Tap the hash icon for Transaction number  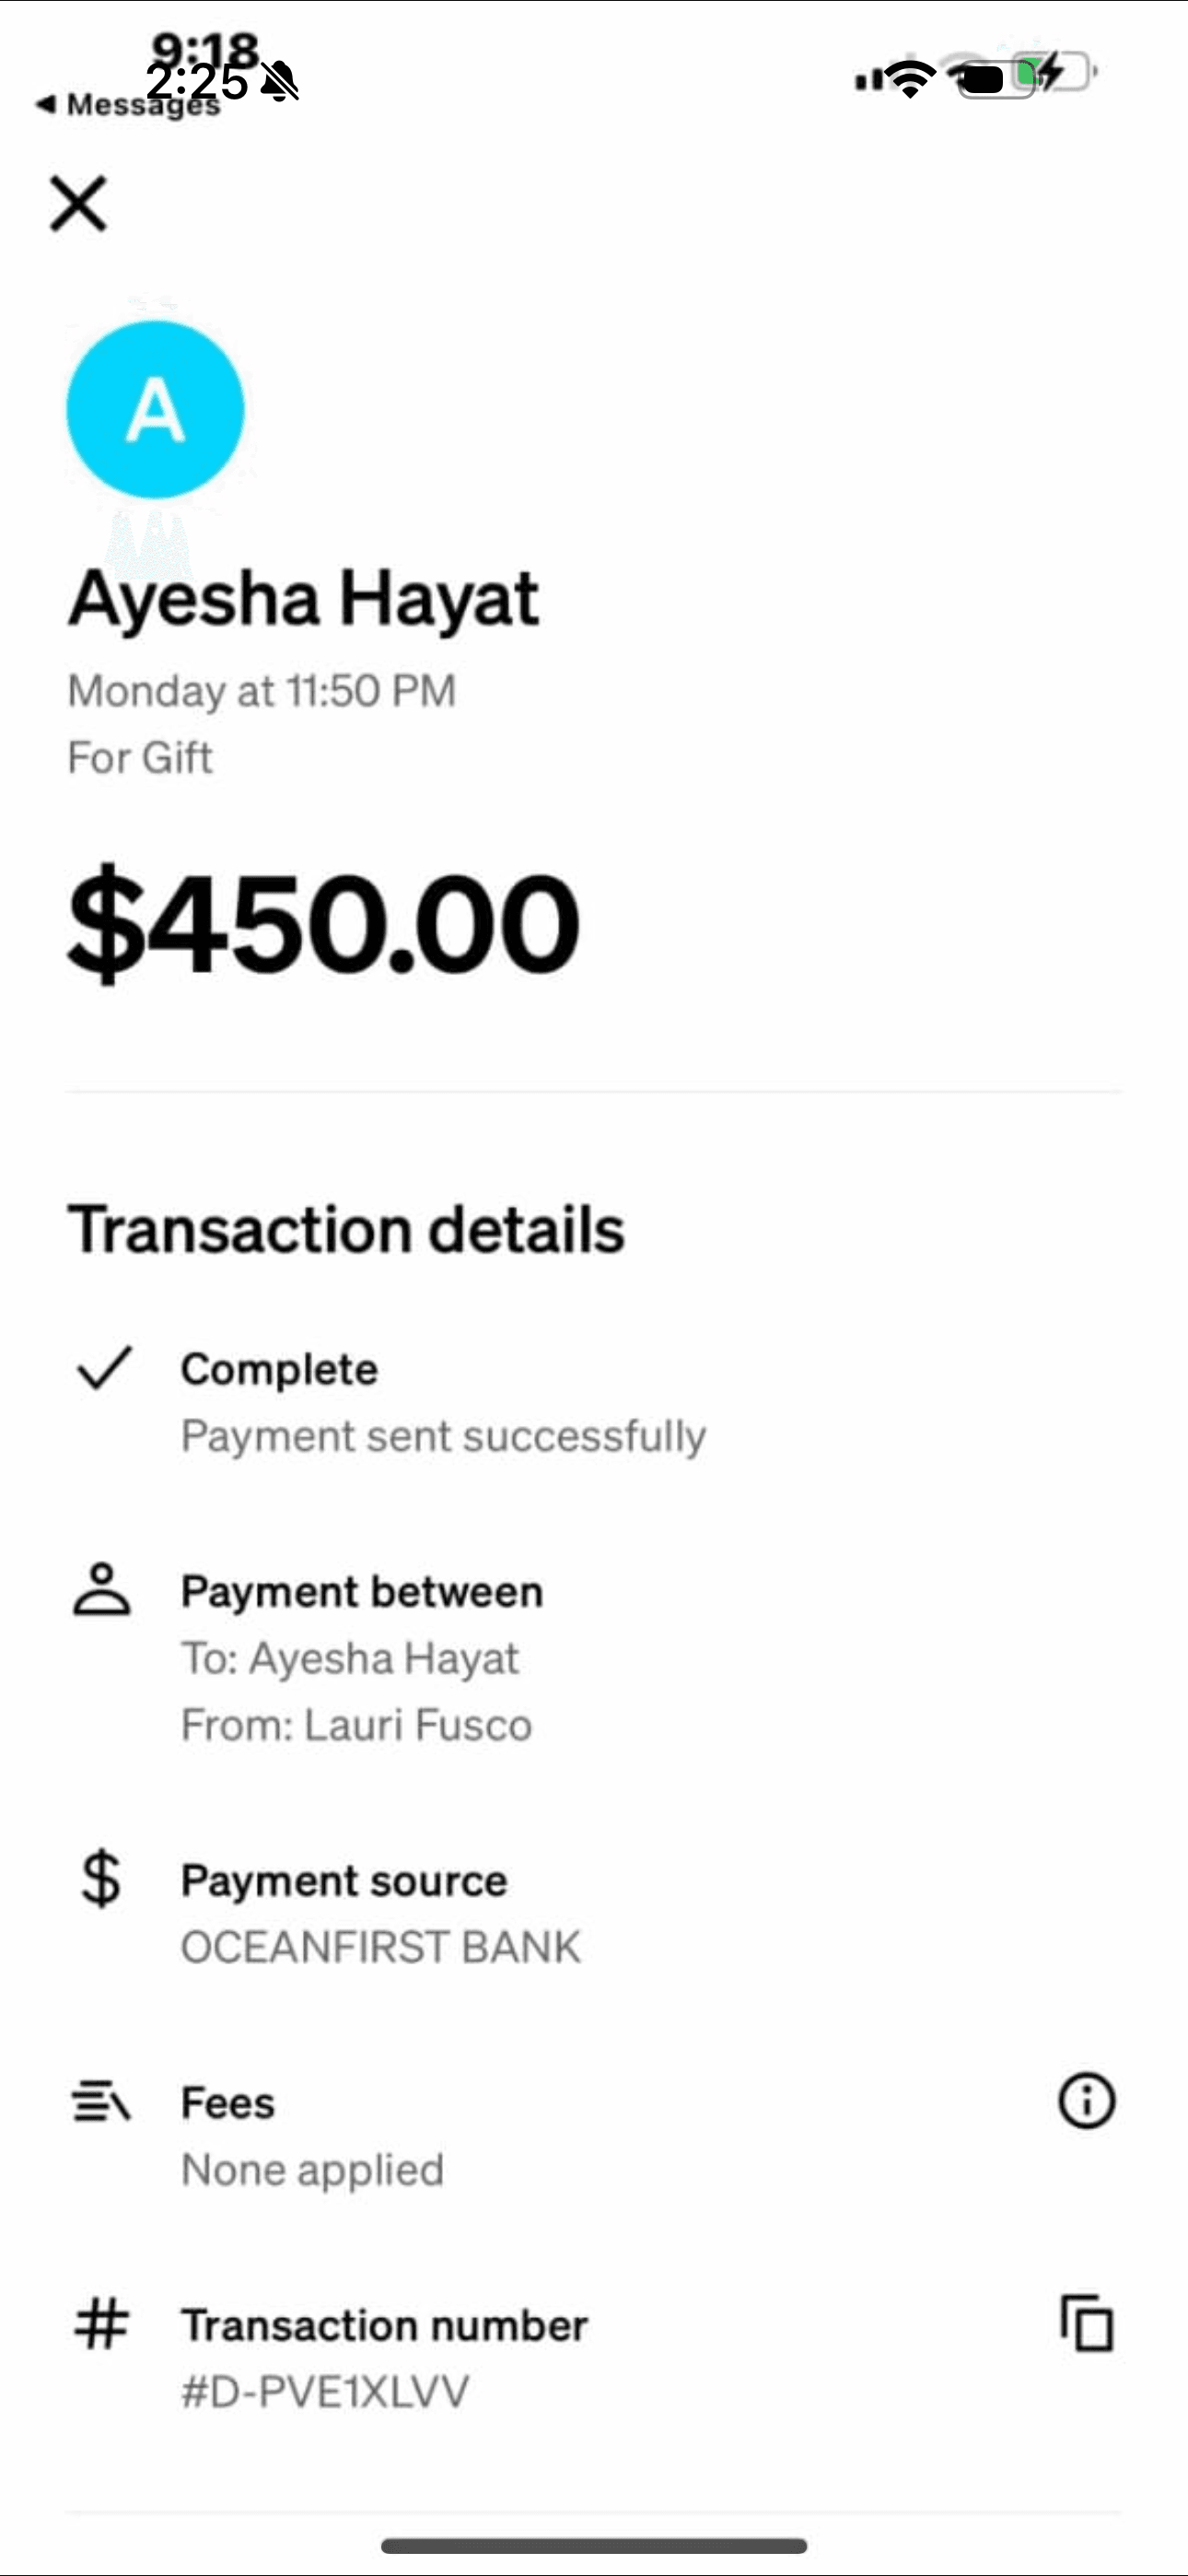coord(102,2323)
